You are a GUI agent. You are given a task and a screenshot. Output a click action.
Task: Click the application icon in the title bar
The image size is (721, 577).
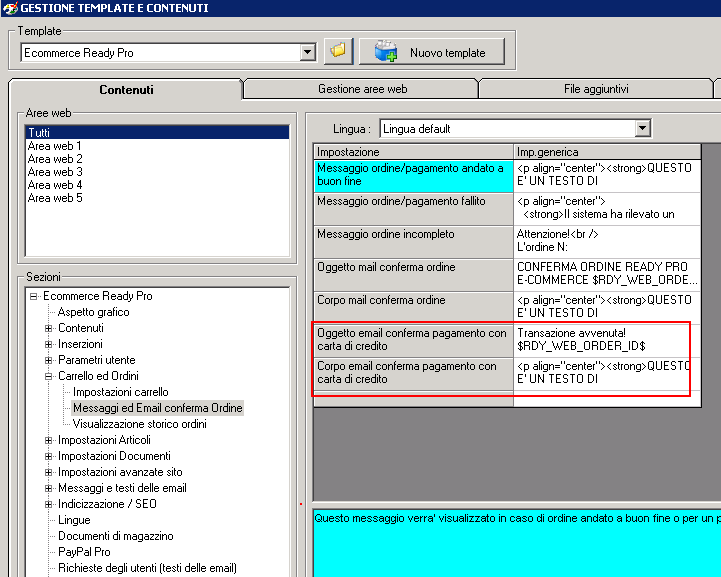point(10,8)
